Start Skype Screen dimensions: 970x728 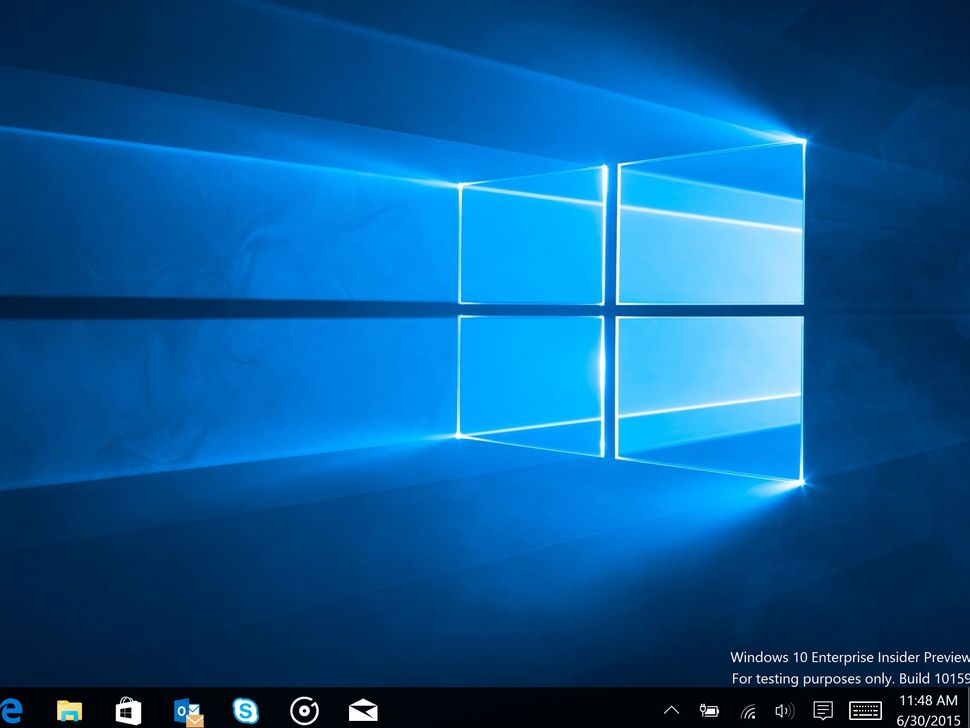[x=245, y=711]
